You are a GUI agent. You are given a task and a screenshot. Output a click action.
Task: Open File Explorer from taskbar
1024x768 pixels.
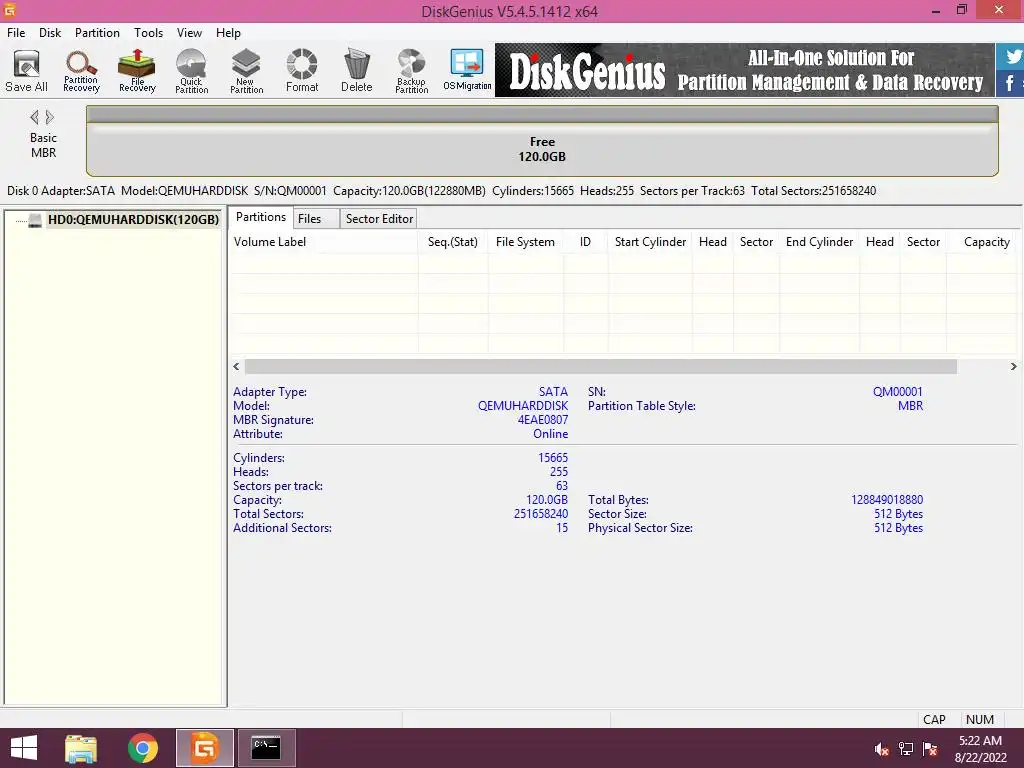tap(81, 748)
